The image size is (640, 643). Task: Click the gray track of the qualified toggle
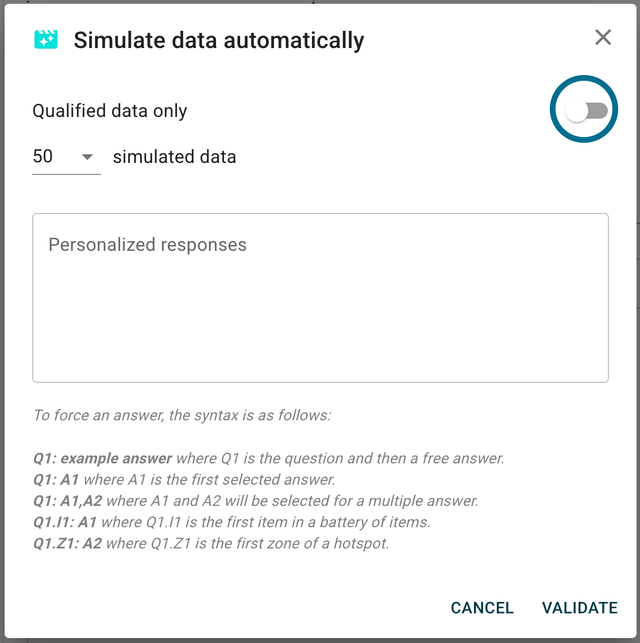pos(598,111)
